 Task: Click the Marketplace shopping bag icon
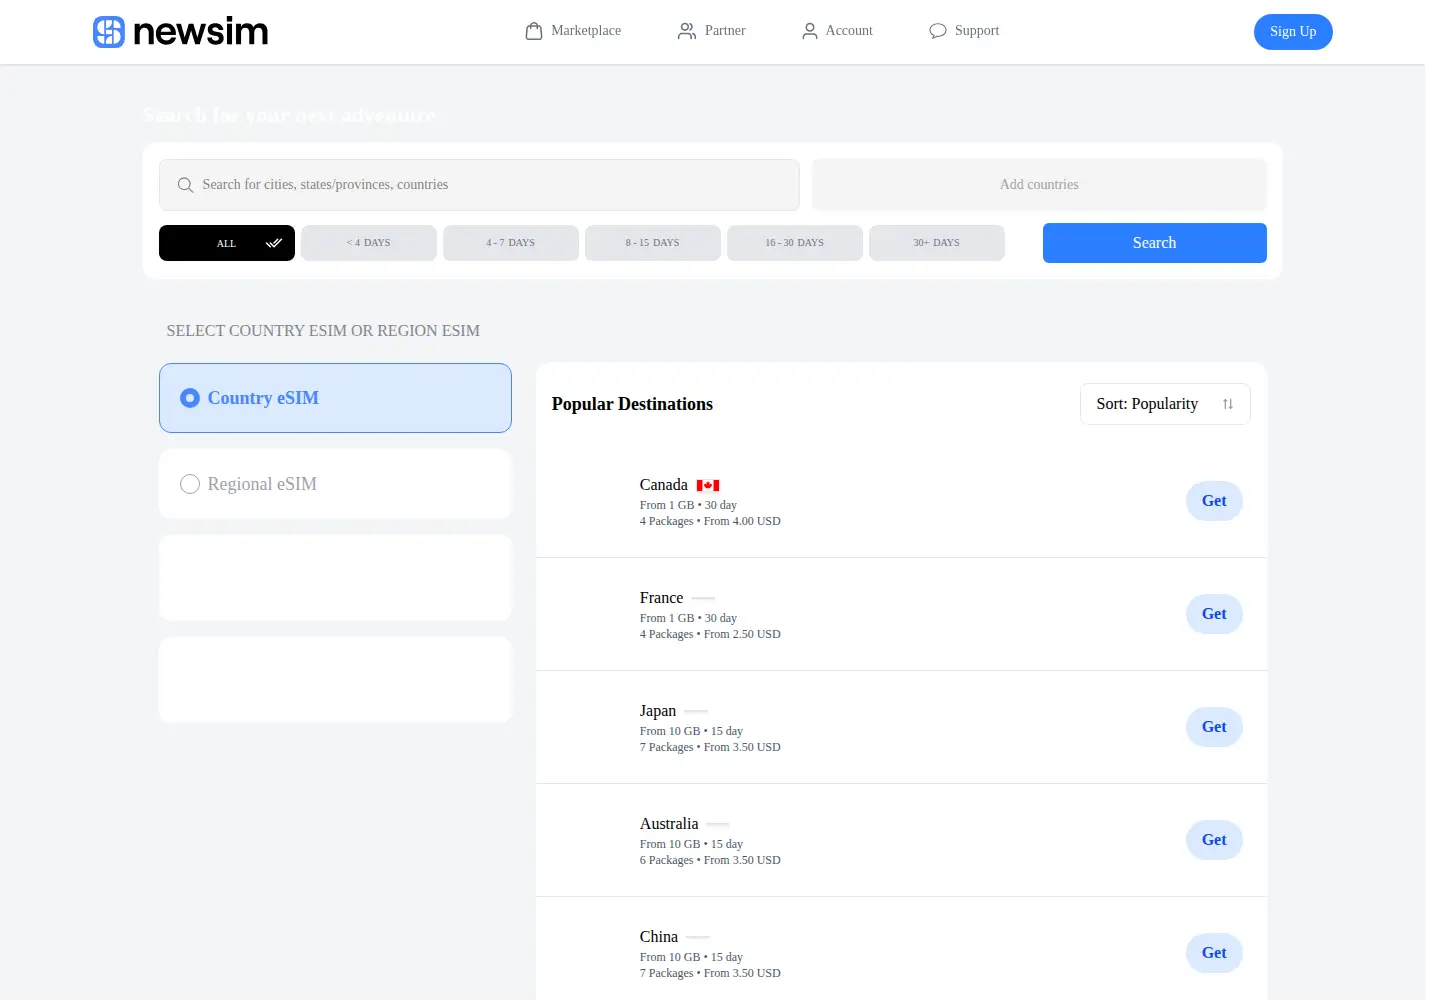(x=534, y=31)
